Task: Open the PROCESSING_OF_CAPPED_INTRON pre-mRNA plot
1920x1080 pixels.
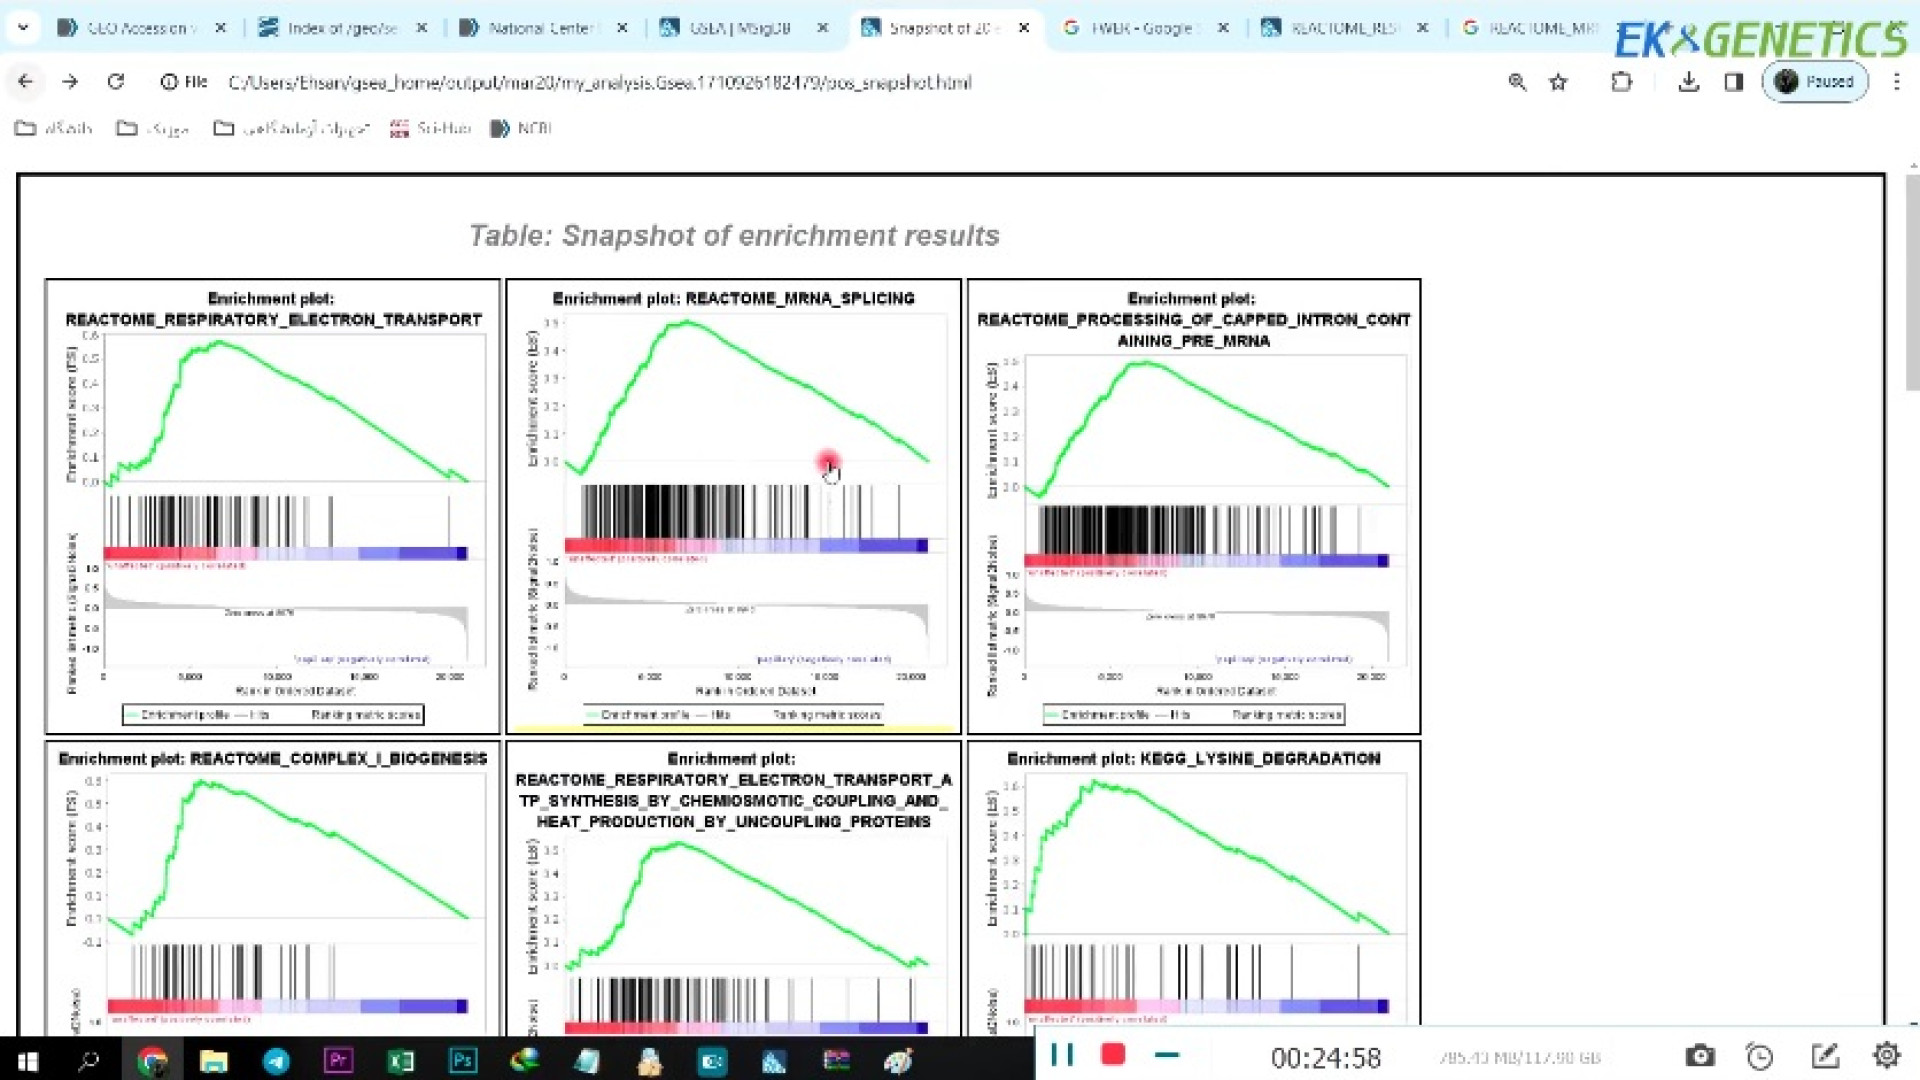Action: pyautogui.click(x=1194, y=507)
